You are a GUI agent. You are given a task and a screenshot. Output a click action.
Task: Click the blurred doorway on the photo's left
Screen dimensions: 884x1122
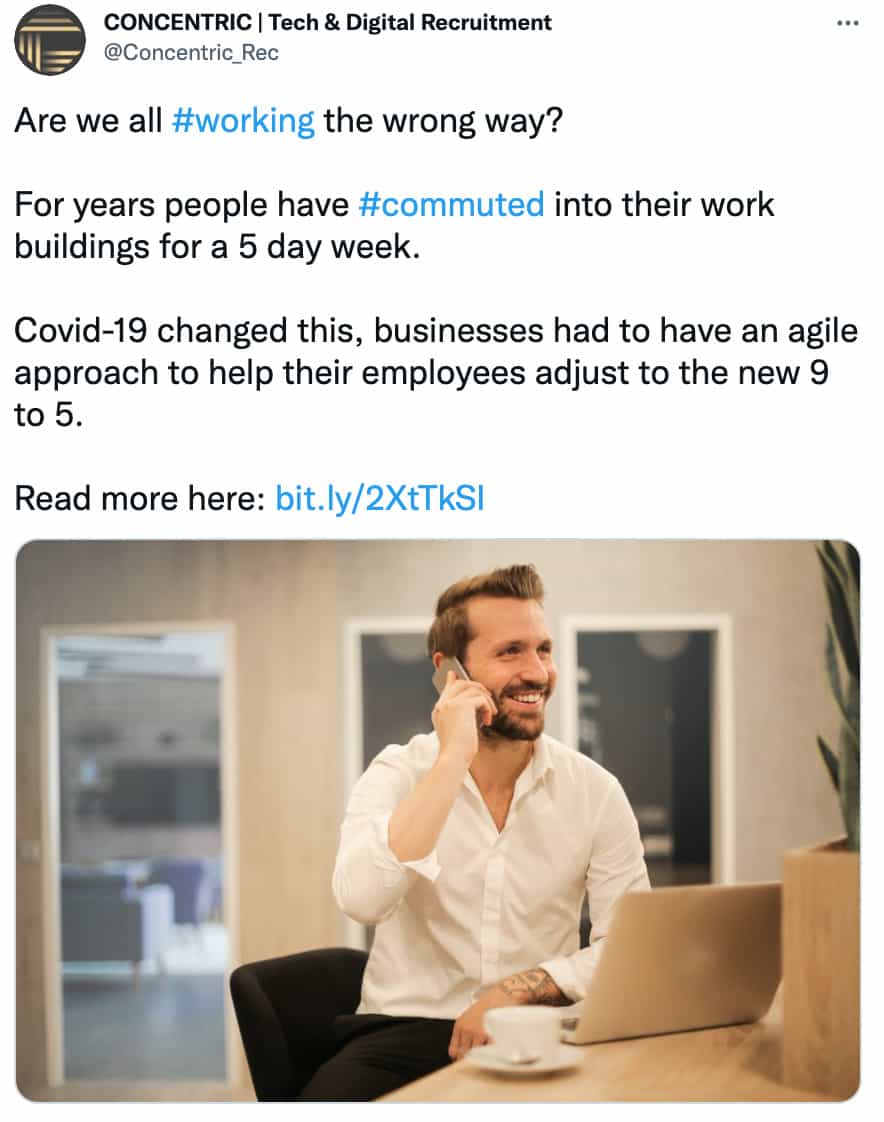(140, 850)
